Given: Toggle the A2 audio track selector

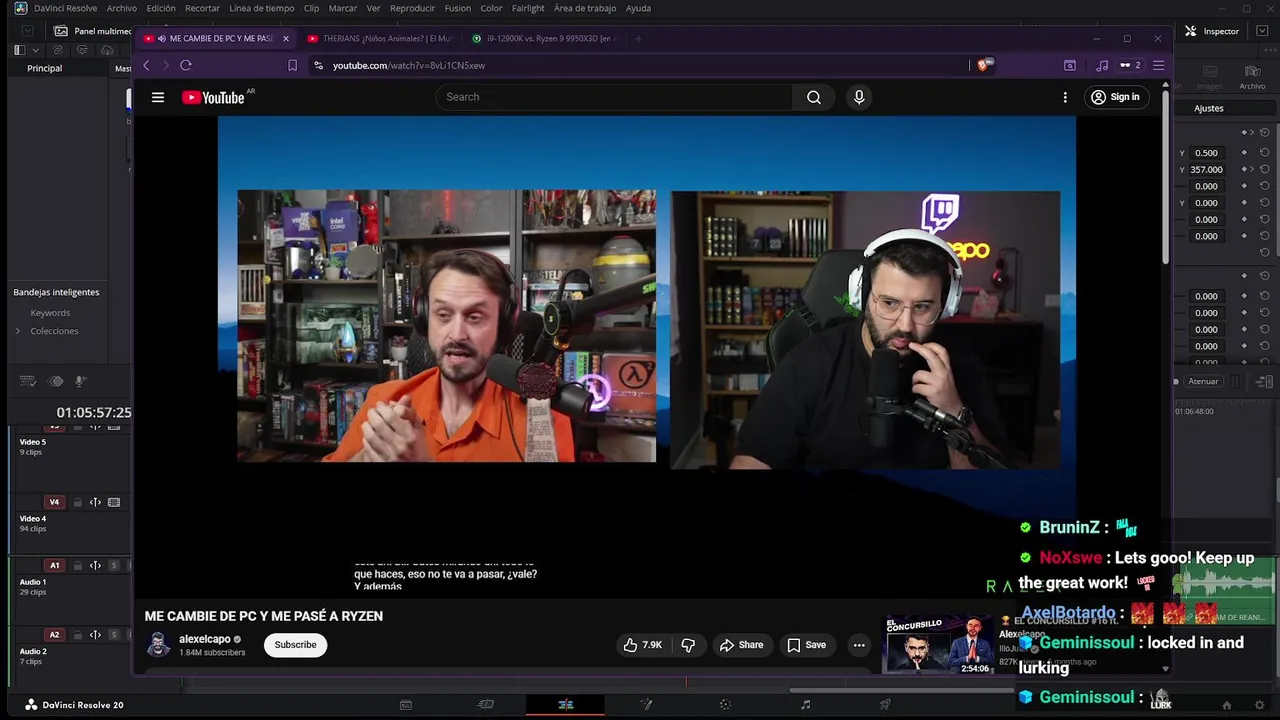Looking at the screenshot, I should (54, 634).
